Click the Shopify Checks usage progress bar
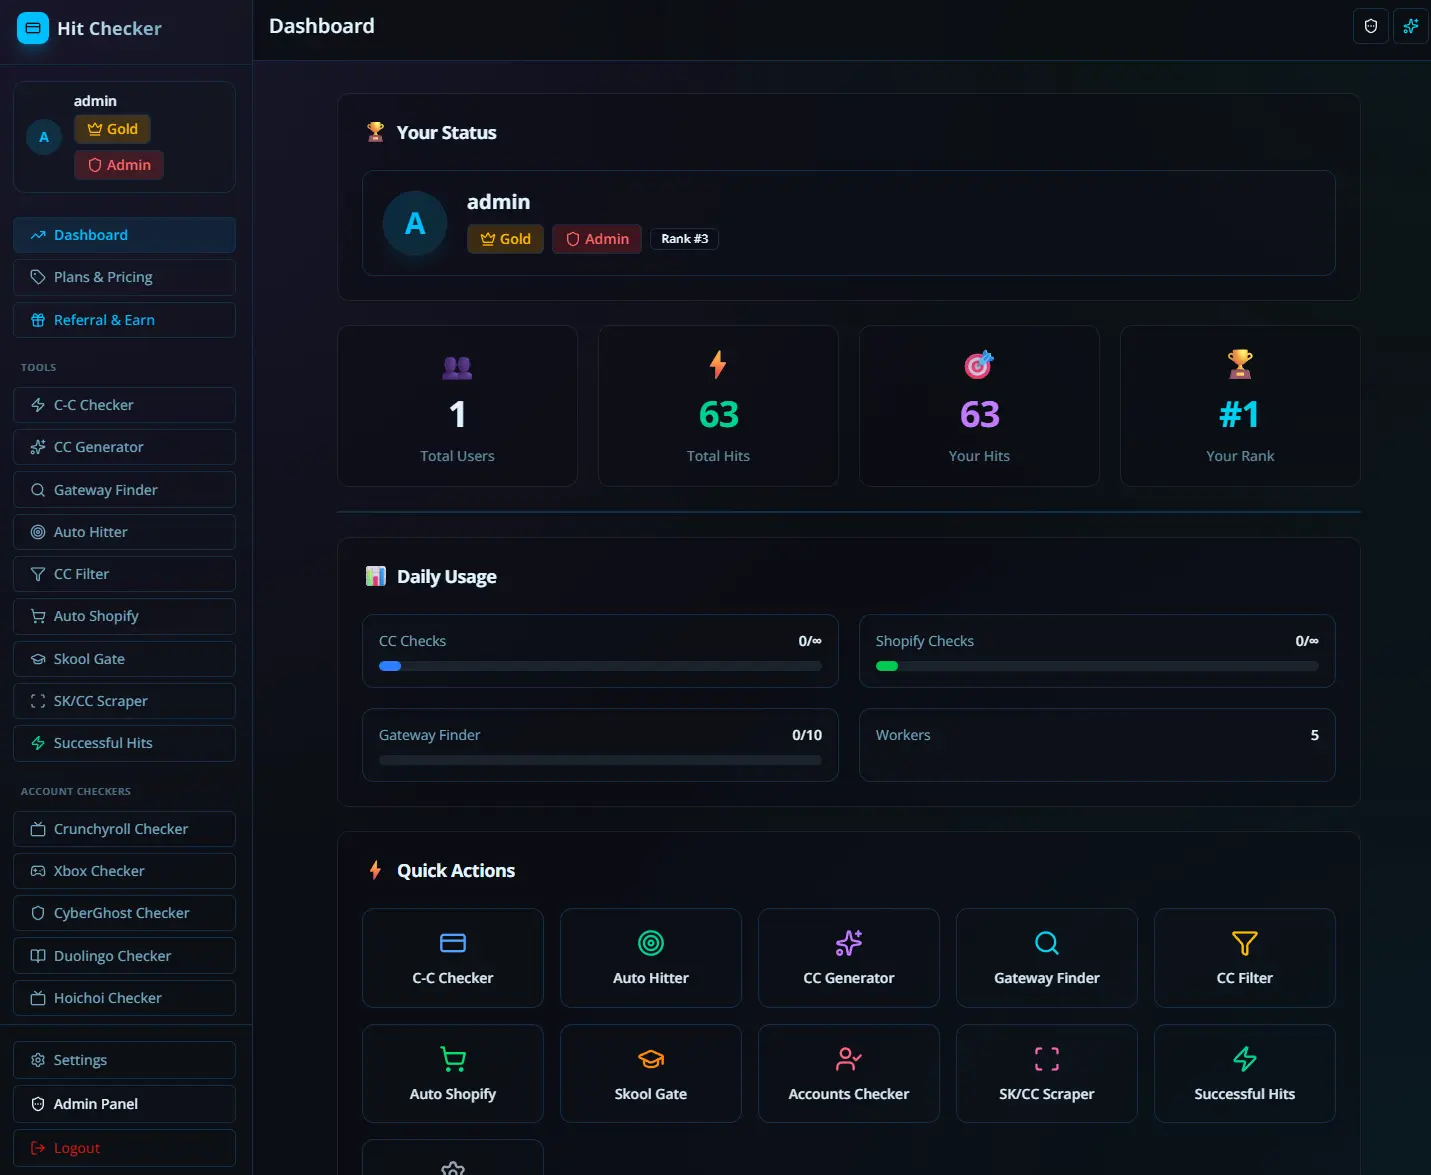This screenshot has height=1175, width=1431. point(1097,666)
